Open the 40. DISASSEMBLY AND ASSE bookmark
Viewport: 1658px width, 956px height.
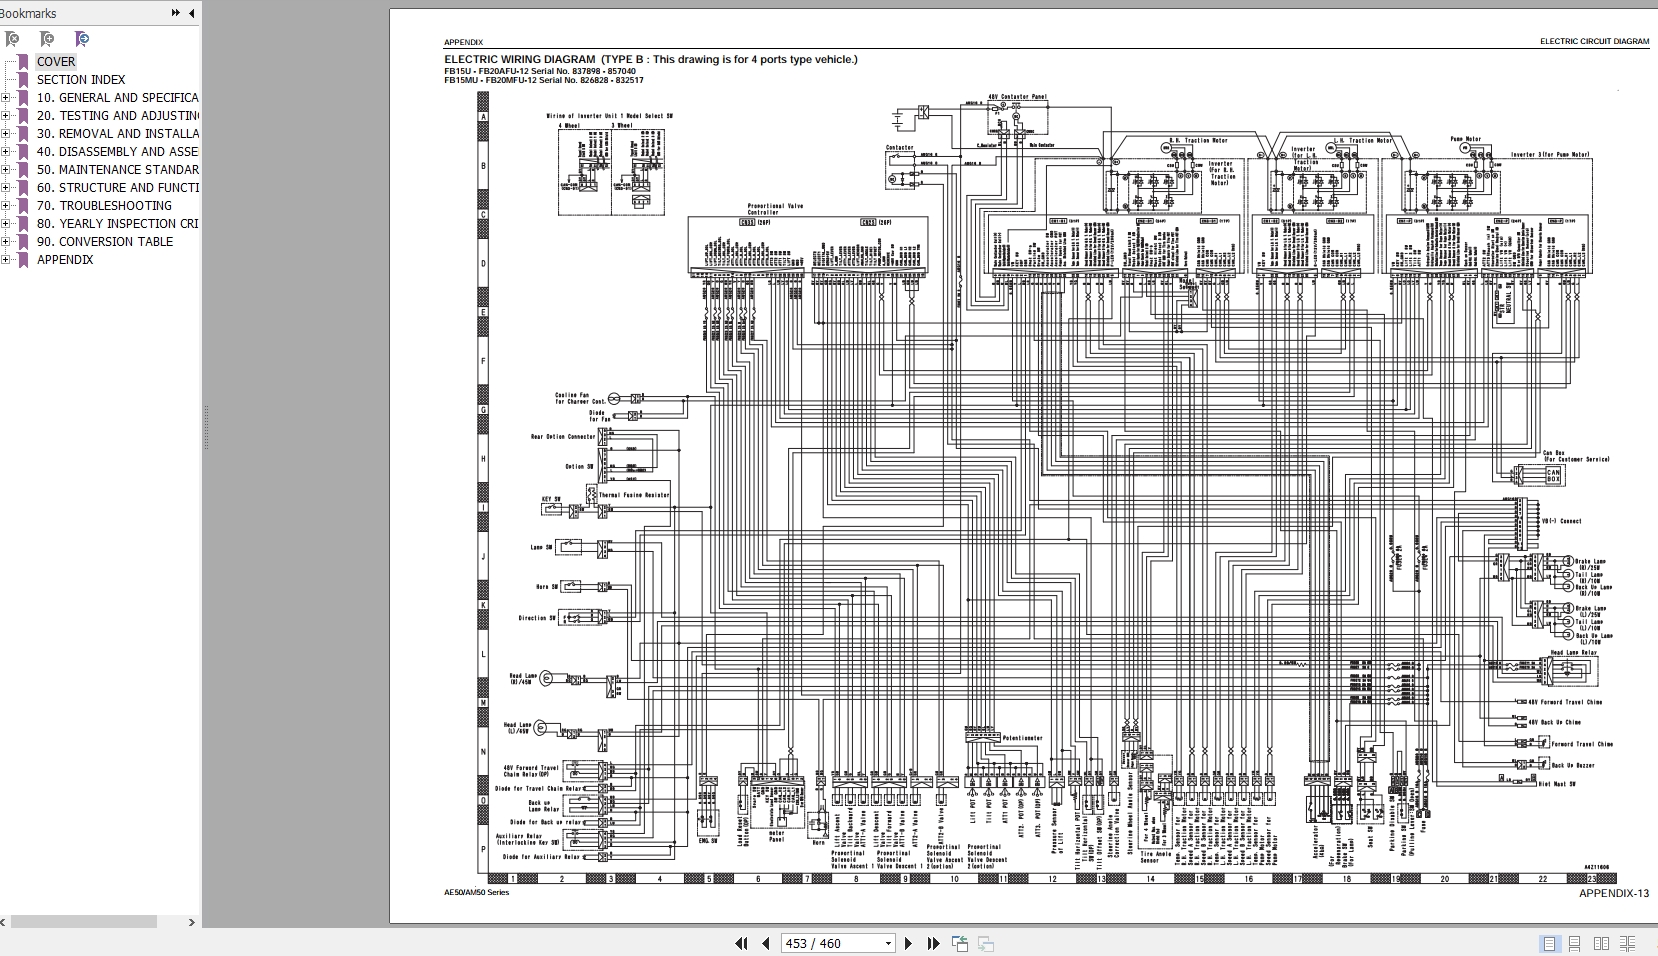point(117,151)
